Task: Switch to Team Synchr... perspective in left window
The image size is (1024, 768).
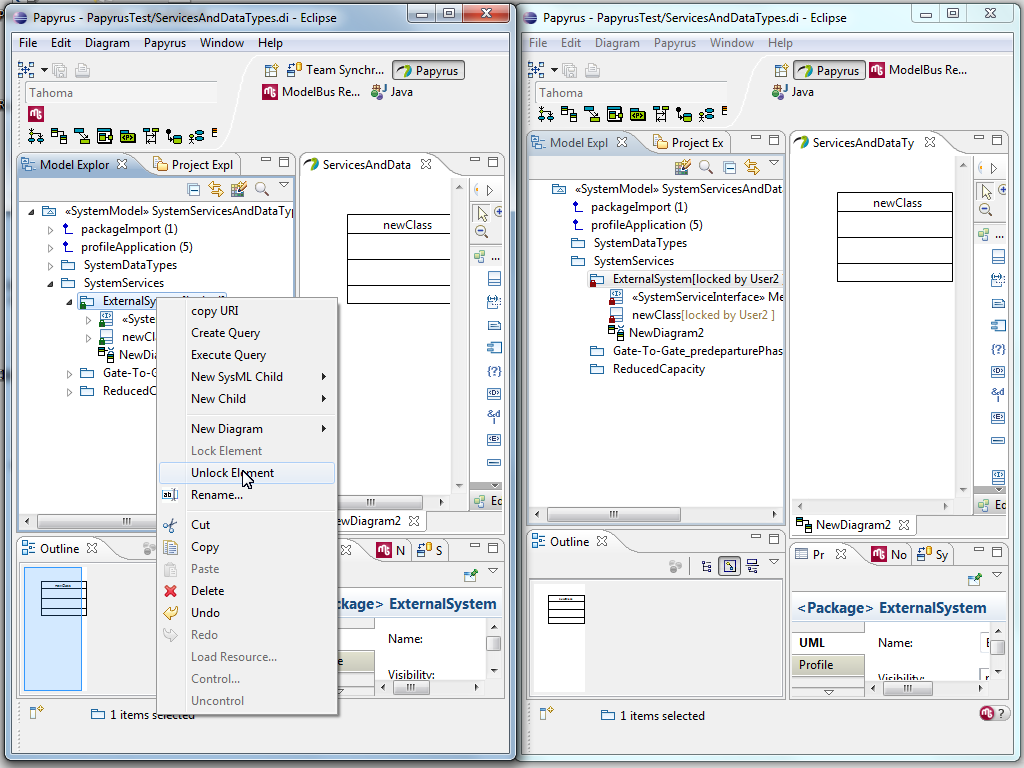Action: pyautogui.click(x=336, y=70)
